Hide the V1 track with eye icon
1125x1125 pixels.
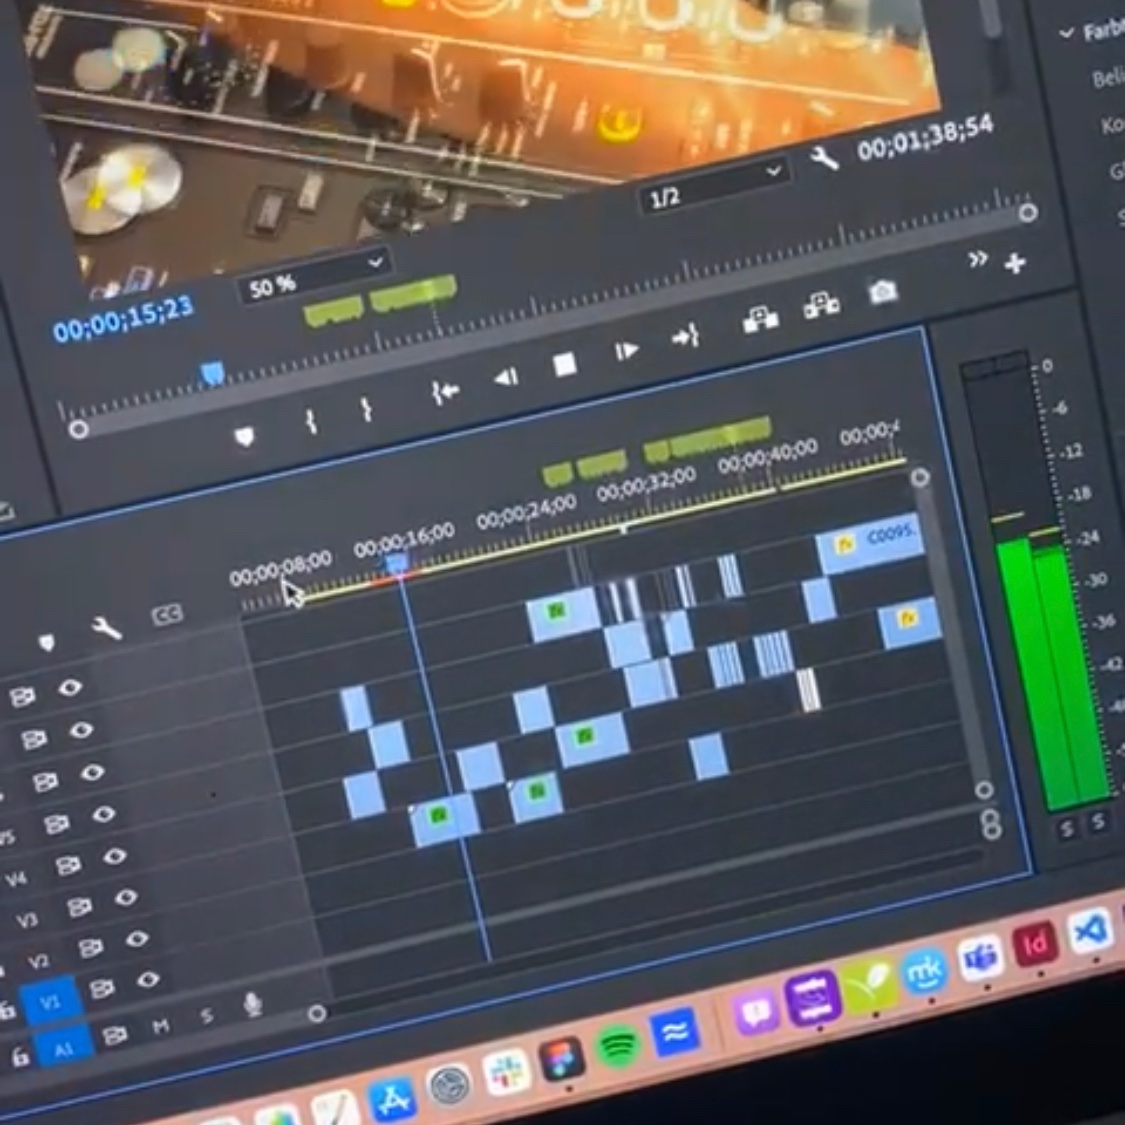[x=148, y=979]
